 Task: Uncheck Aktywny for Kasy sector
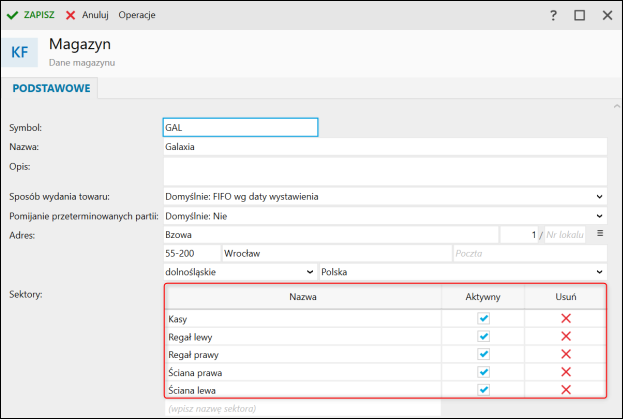click(484, 318)
